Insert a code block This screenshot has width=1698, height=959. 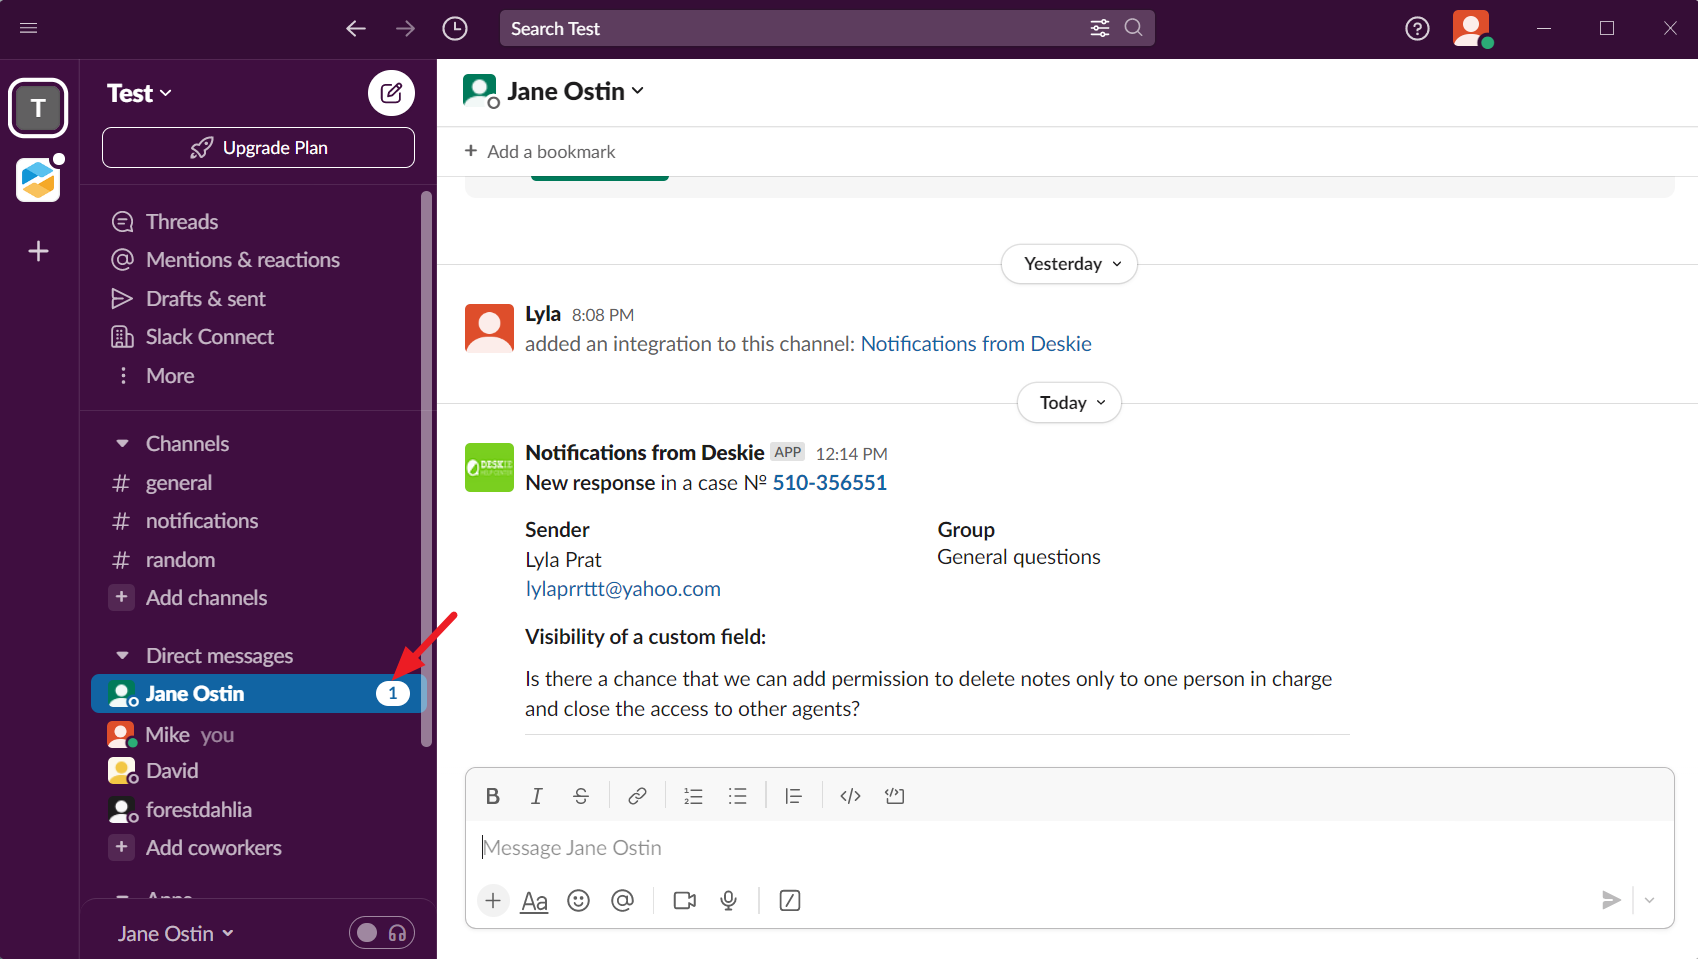(x=895, y=796)
